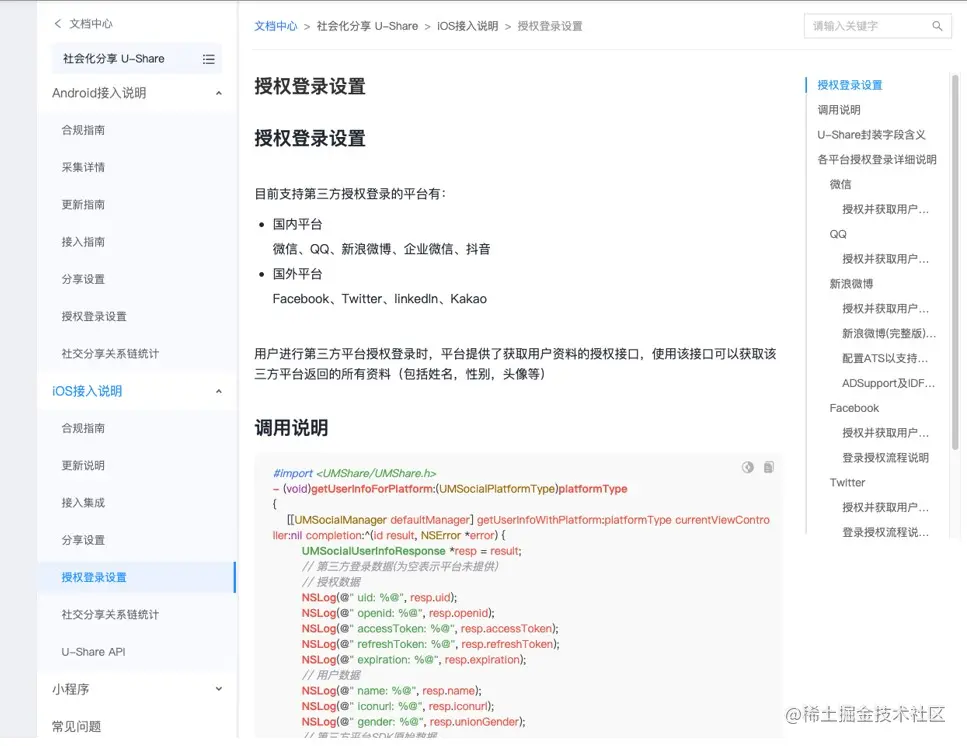967x746 pixels.
Task: Click the iOS接入说明 breadcrumb
Action: tap(467, 26)
